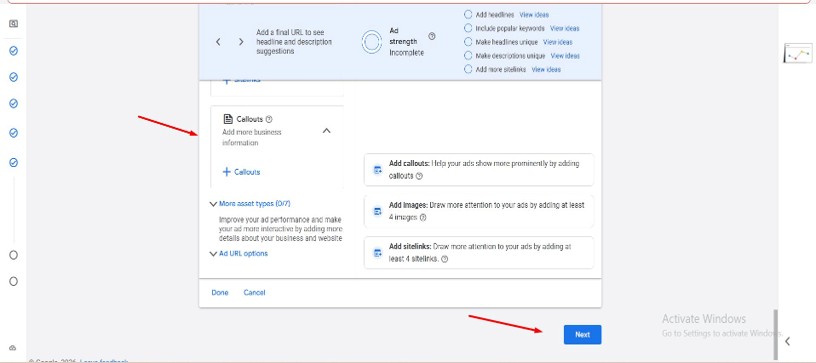Toggle Make descriptions unique suggestion circle

tap(468, 55)
